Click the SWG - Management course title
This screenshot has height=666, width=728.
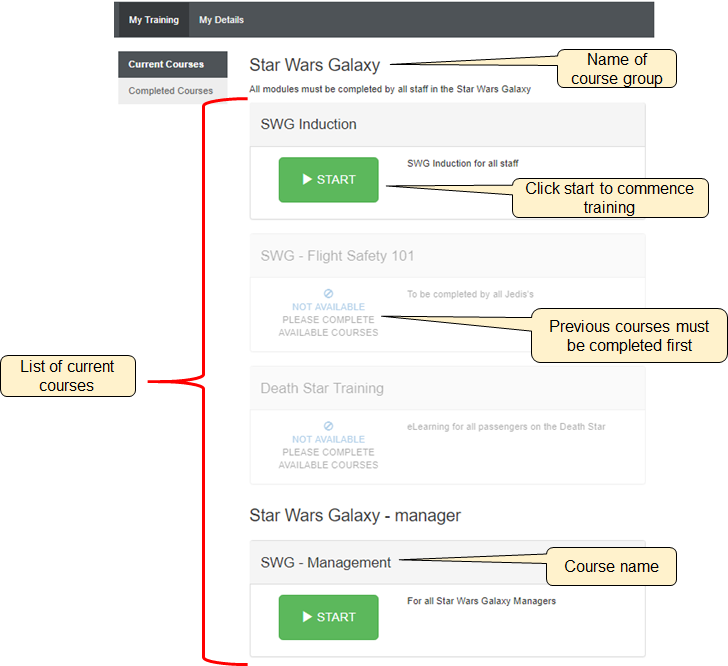pos(325,563)
